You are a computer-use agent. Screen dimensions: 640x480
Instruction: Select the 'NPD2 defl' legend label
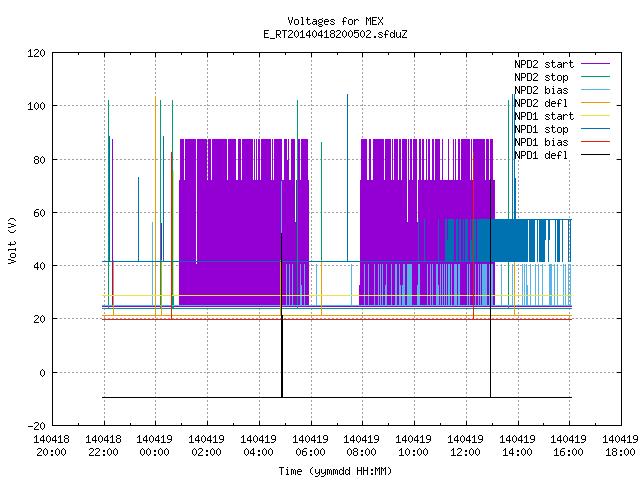tap(541, 103)
